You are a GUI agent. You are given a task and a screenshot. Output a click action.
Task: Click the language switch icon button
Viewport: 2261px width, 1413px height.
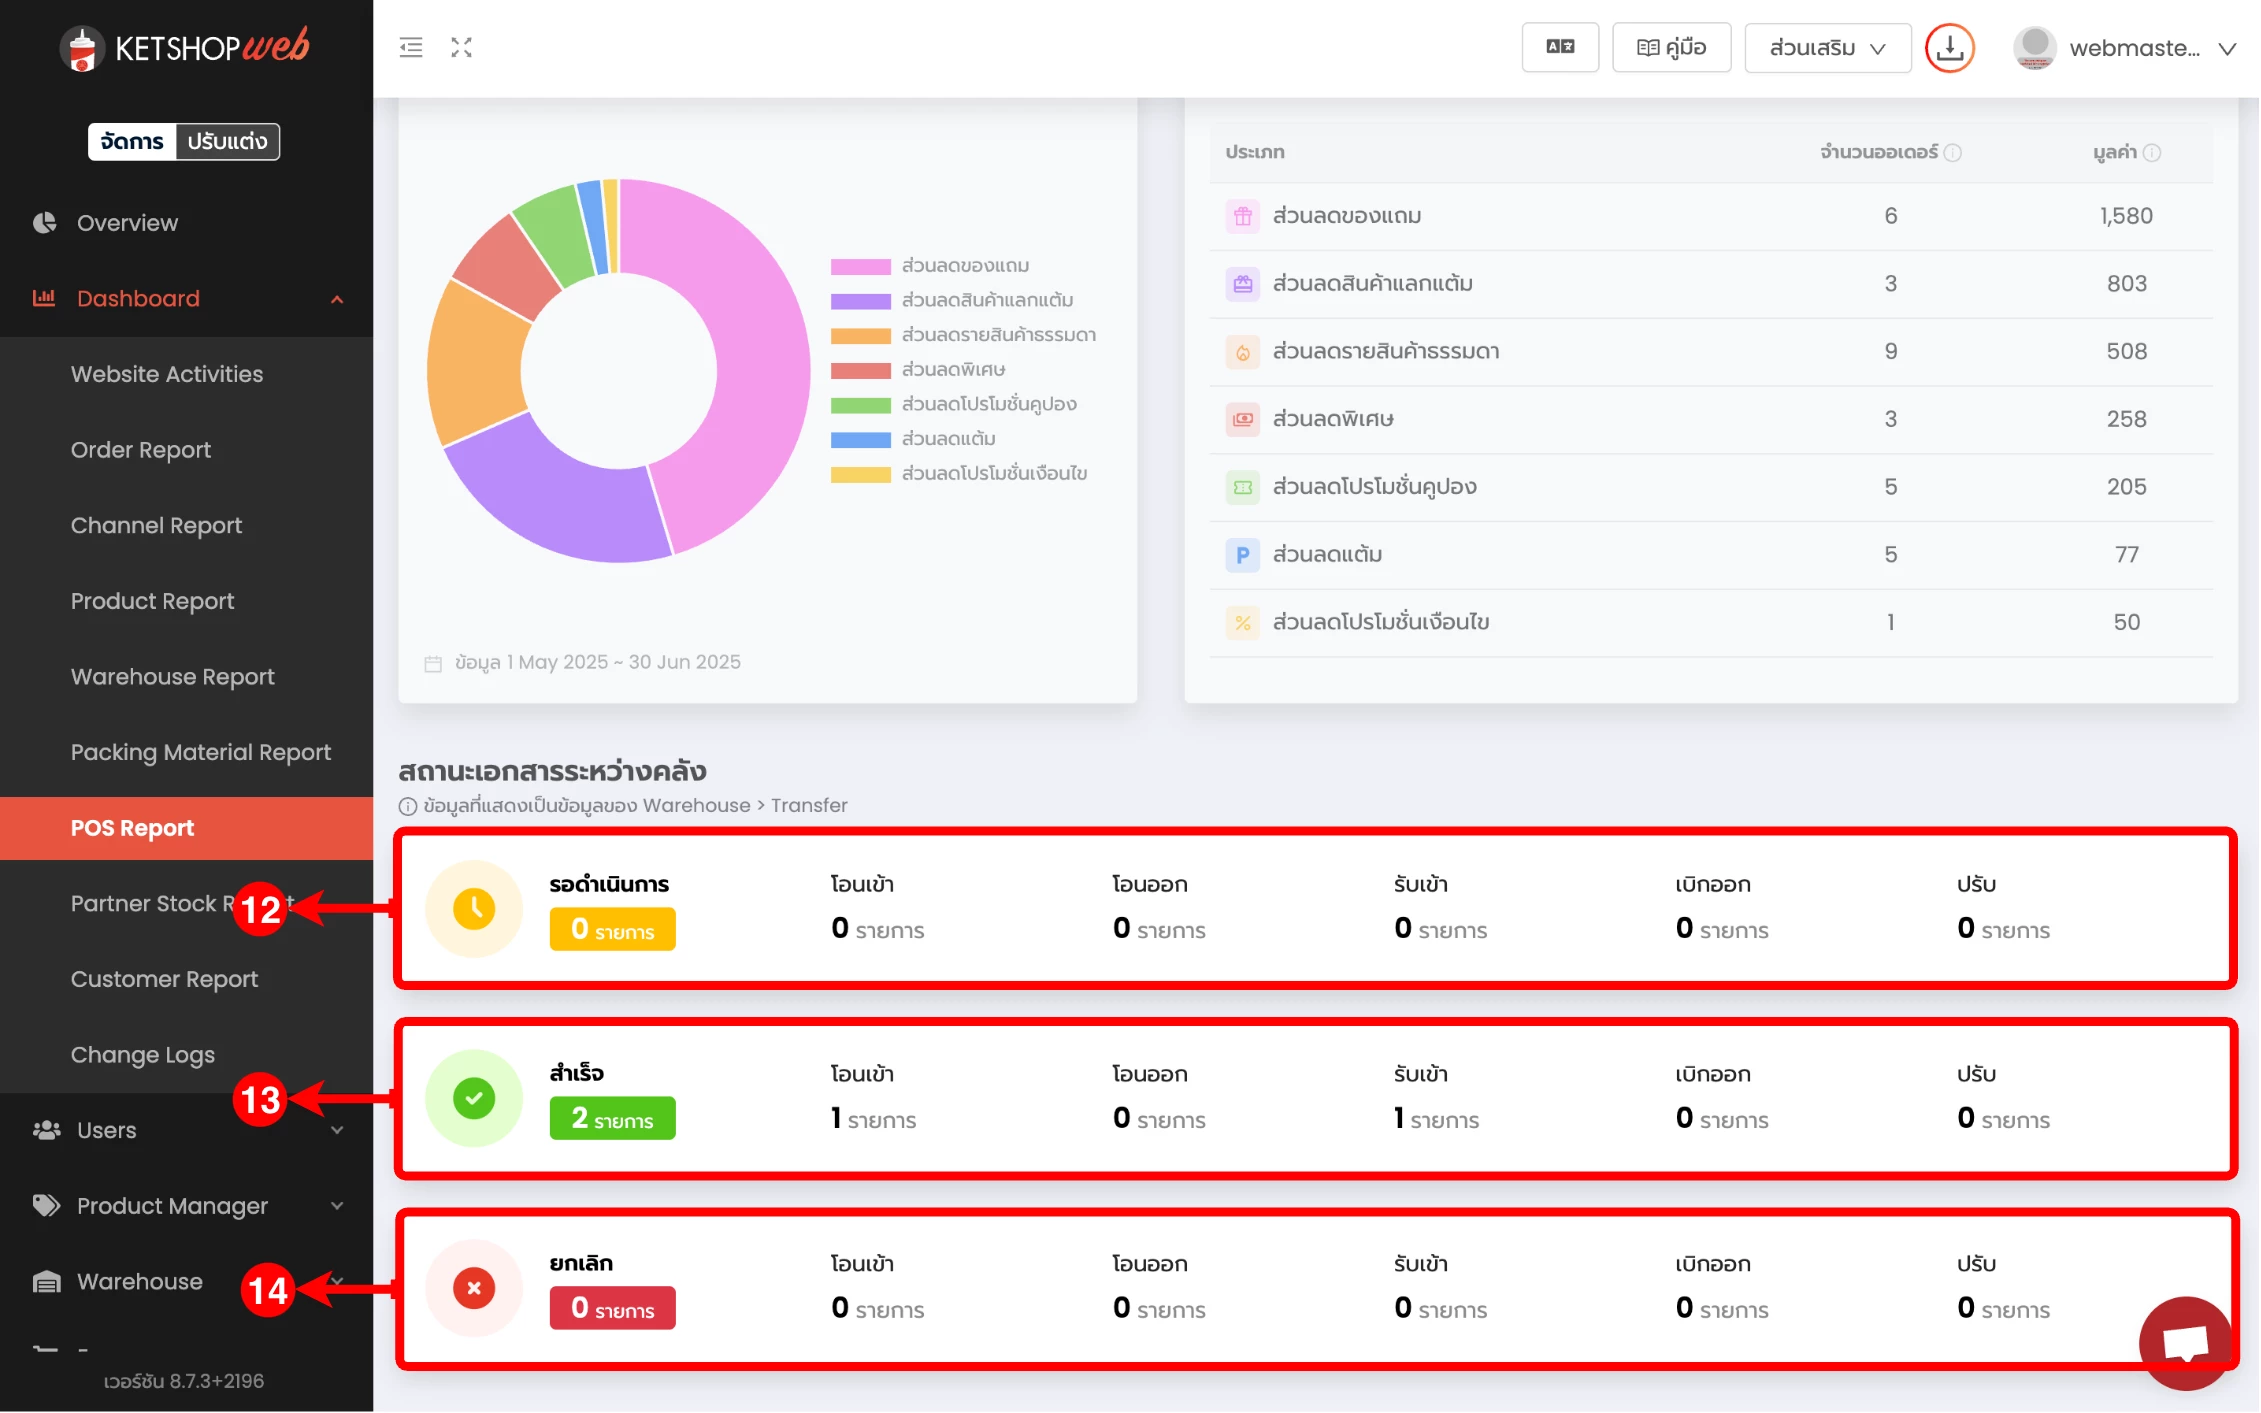click(x=1560, y=47)
